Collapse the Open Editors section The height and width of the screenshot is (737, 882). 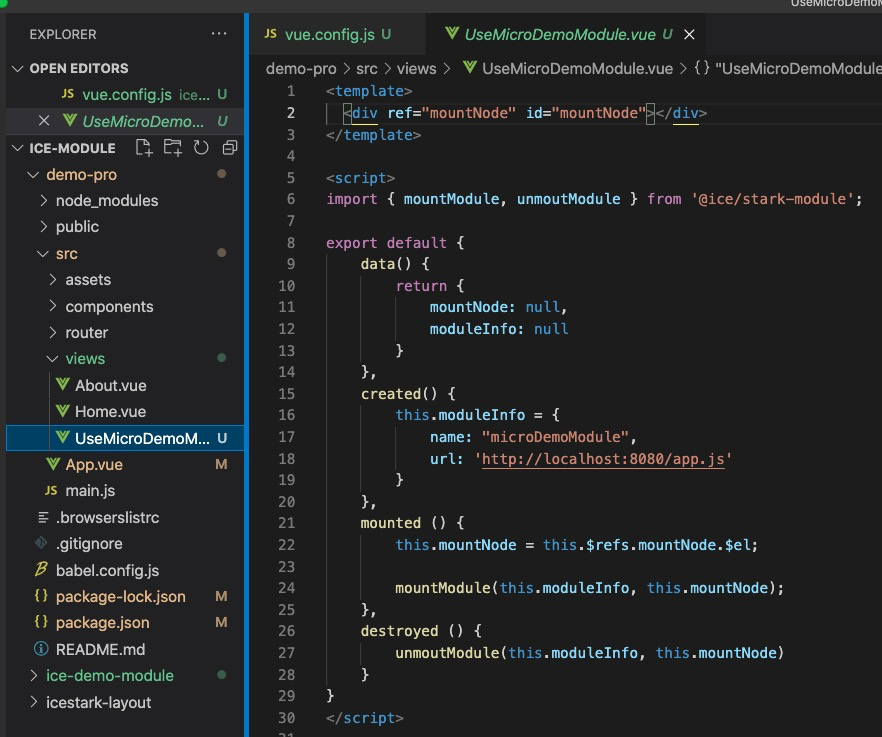(x=17, y=69)
